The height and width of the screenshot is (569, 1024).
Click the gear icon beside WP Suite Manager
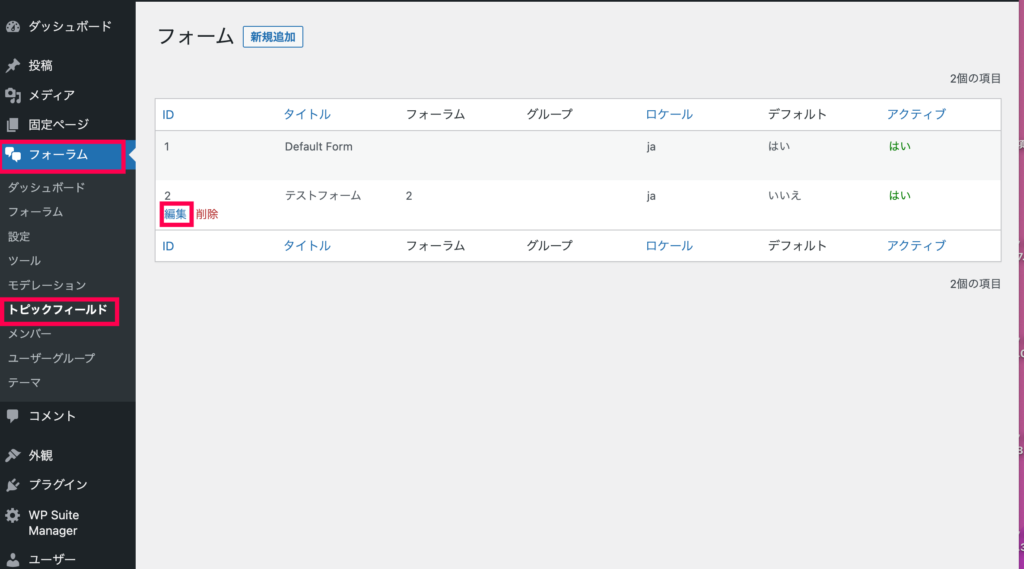pyautogui.click(x=13, y=515)
